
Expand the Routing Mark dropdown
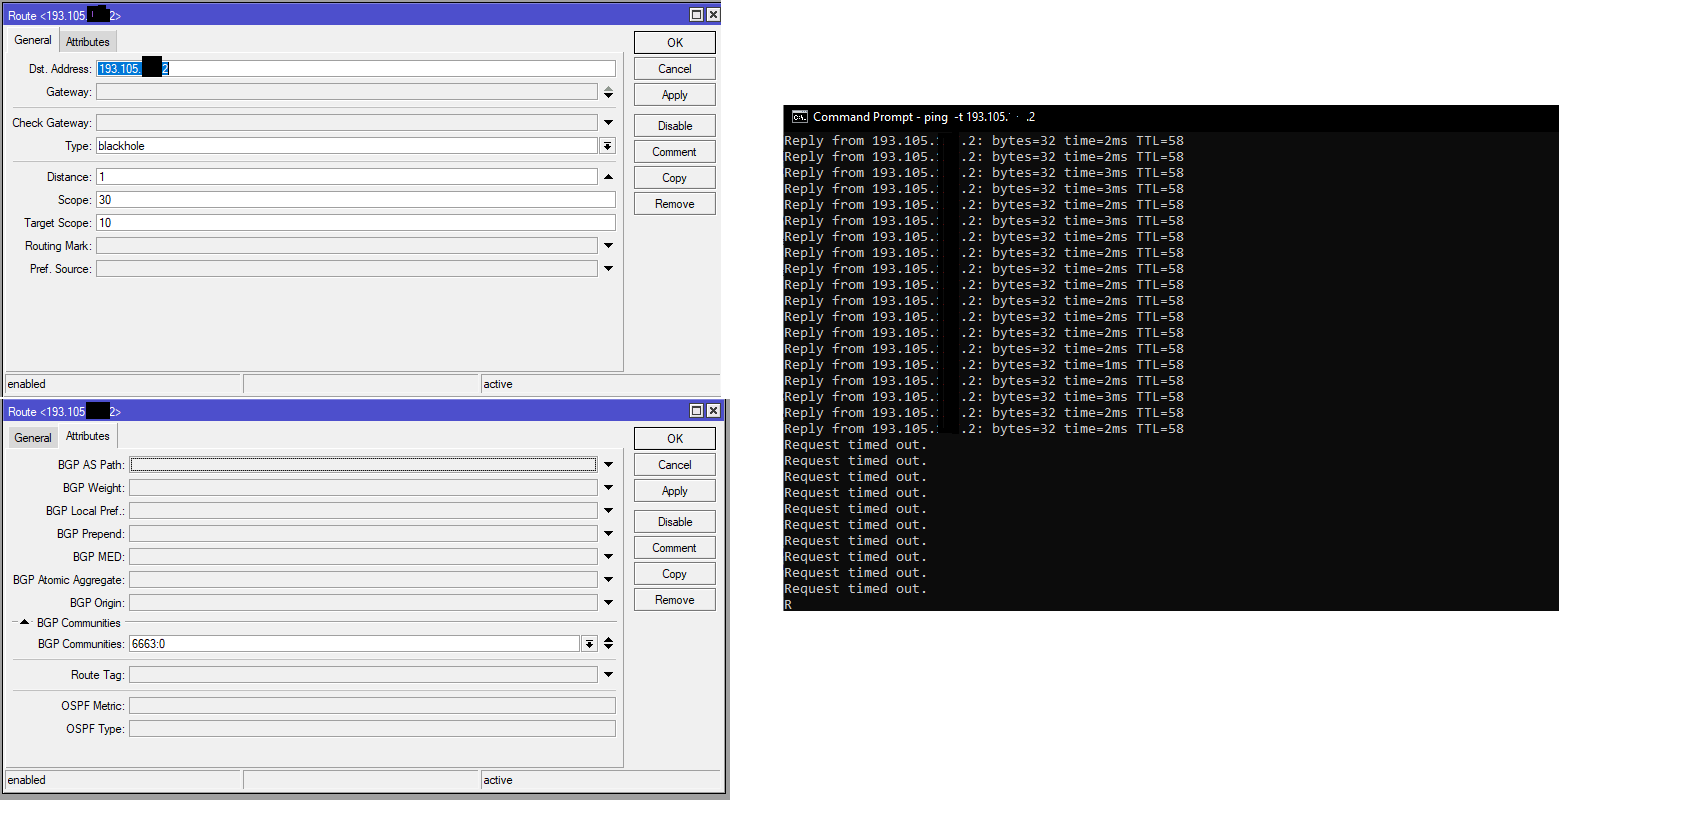tap(608, 246)
